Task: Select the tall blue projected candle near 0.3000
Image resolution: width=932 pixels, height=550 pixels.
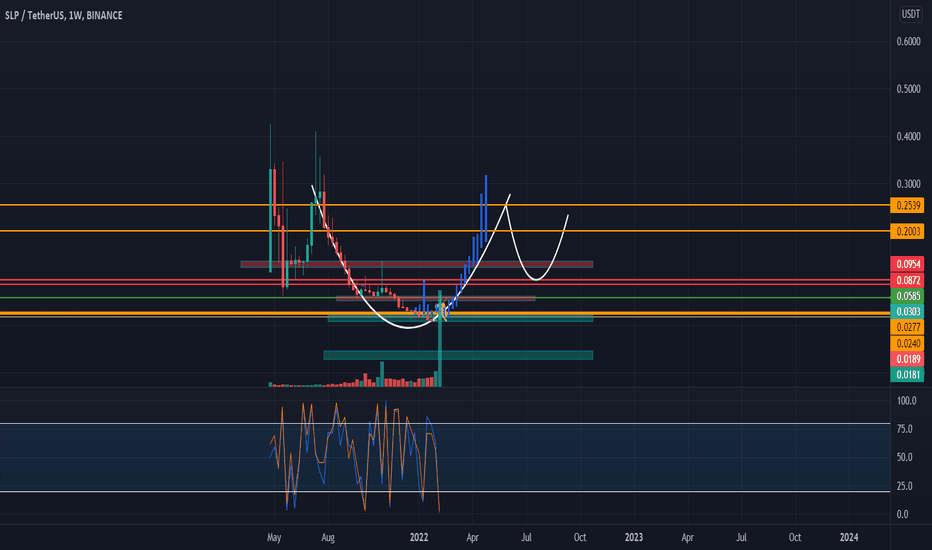Action: (x=486, y=208)
